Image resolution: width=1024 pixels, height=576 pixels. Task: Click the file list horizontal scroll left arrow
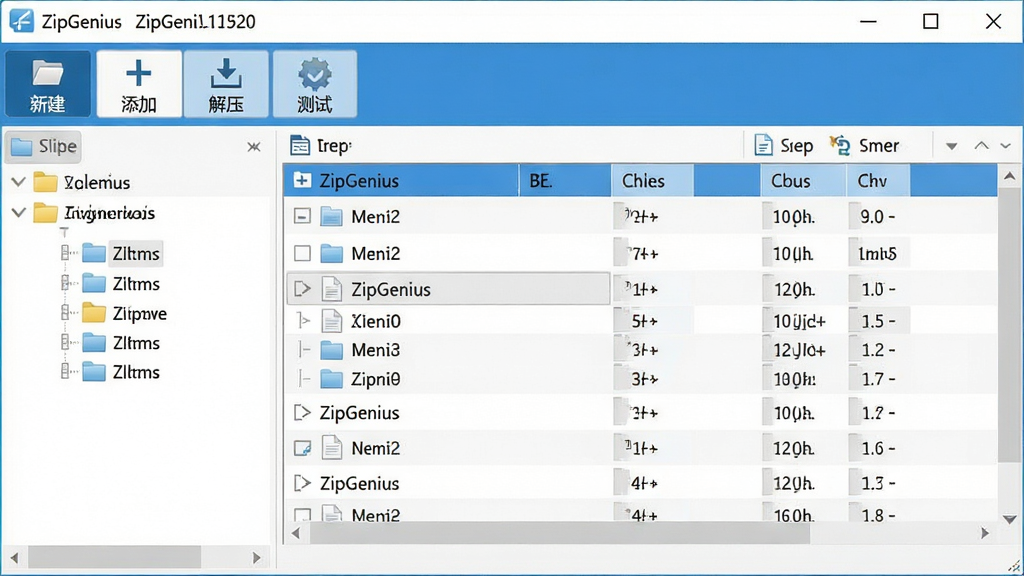click(x=296, y=534)
